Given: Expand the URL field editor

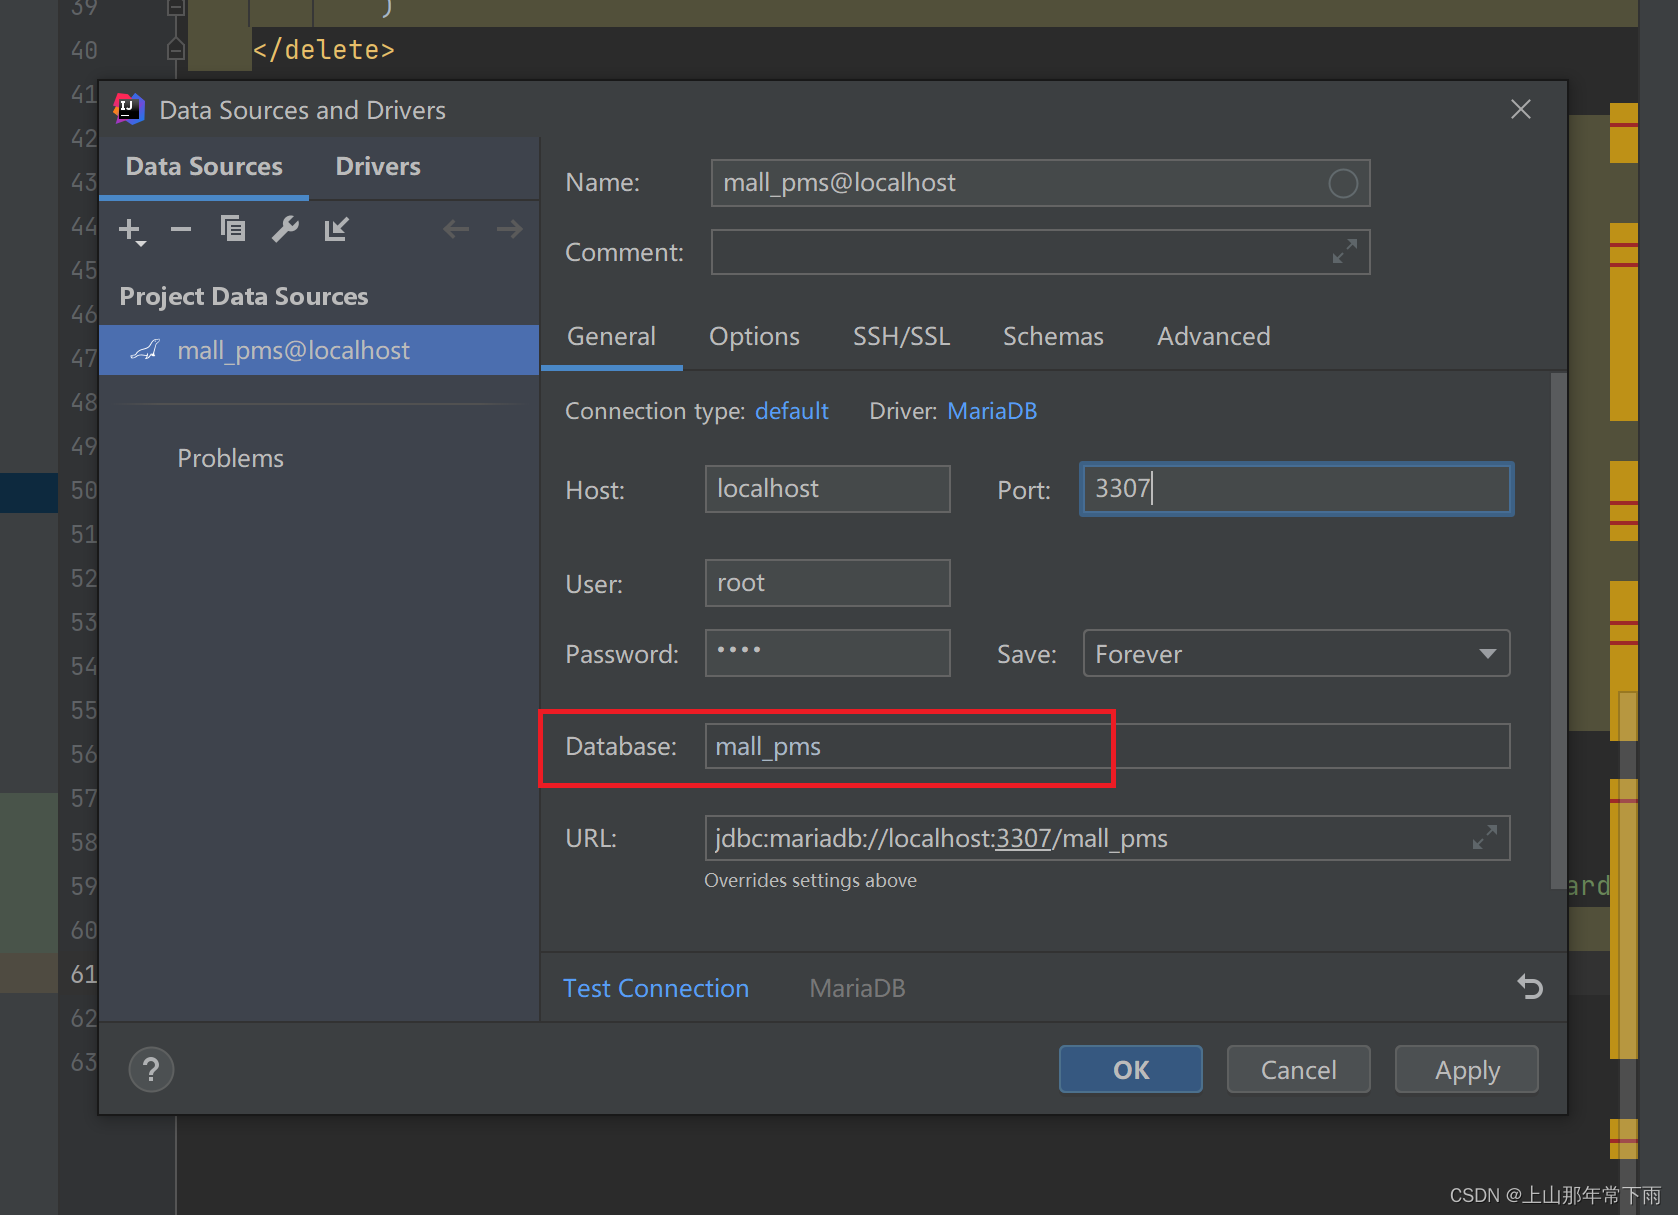Looking at the screenshot, I should (x=1485, y=838).
